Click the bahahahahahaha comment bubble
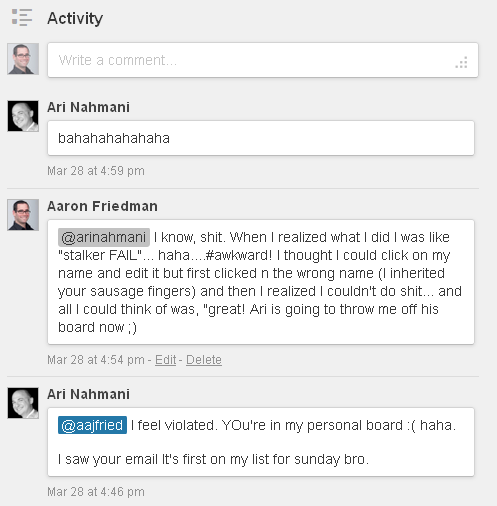The height and width of the screenshot is (506, 497). [261, 138]
